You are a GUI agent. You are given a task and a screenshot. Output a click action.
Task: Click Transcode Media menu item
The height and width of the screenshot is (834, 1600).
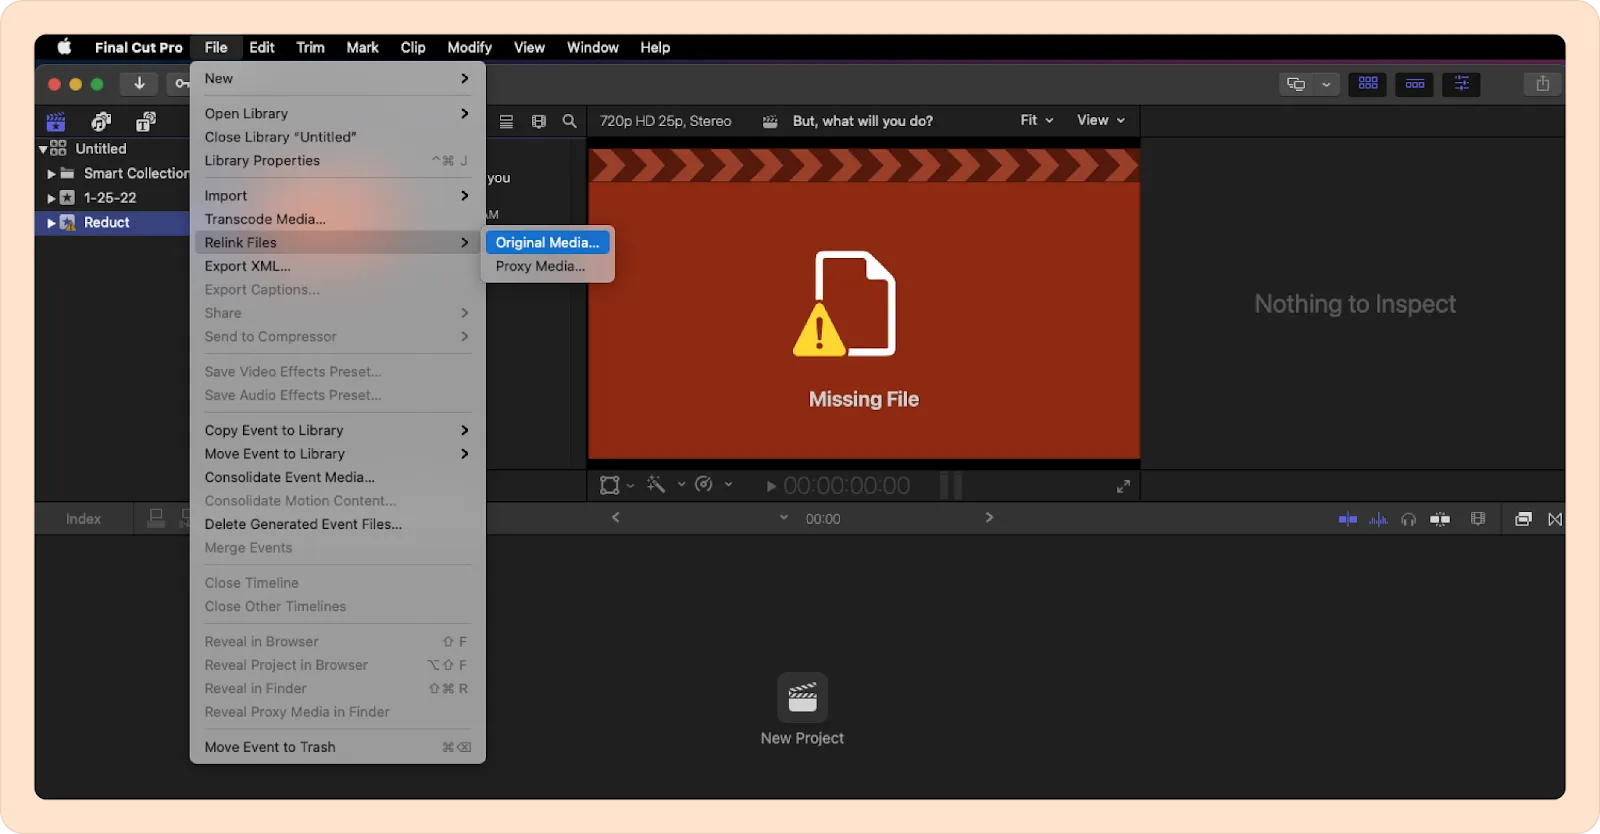click(337, 219)
